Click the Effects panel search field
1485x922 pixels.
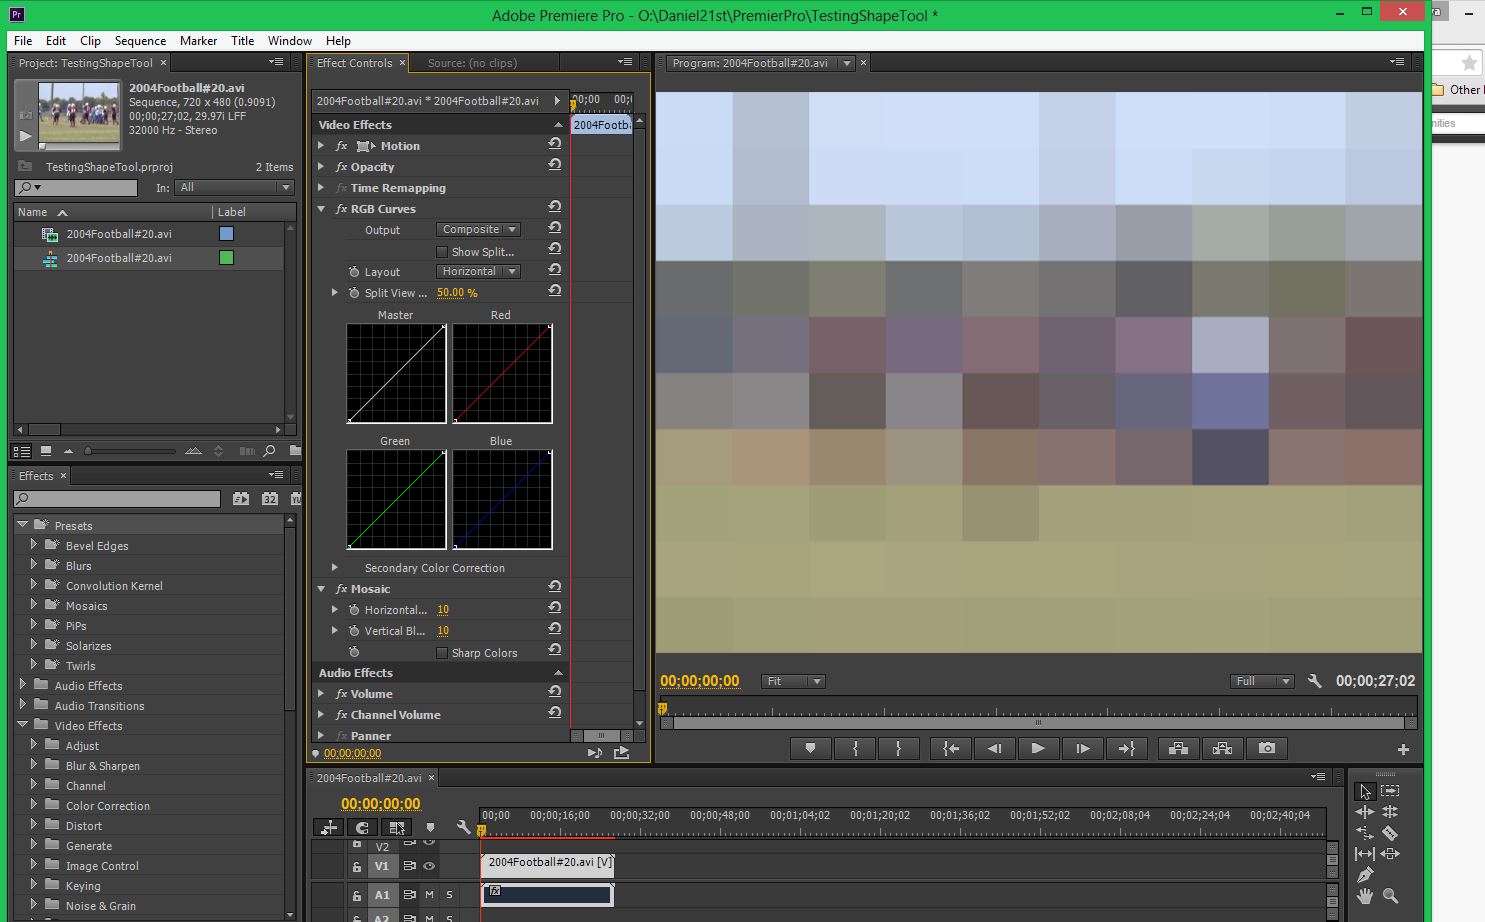(x=118, y=498)
